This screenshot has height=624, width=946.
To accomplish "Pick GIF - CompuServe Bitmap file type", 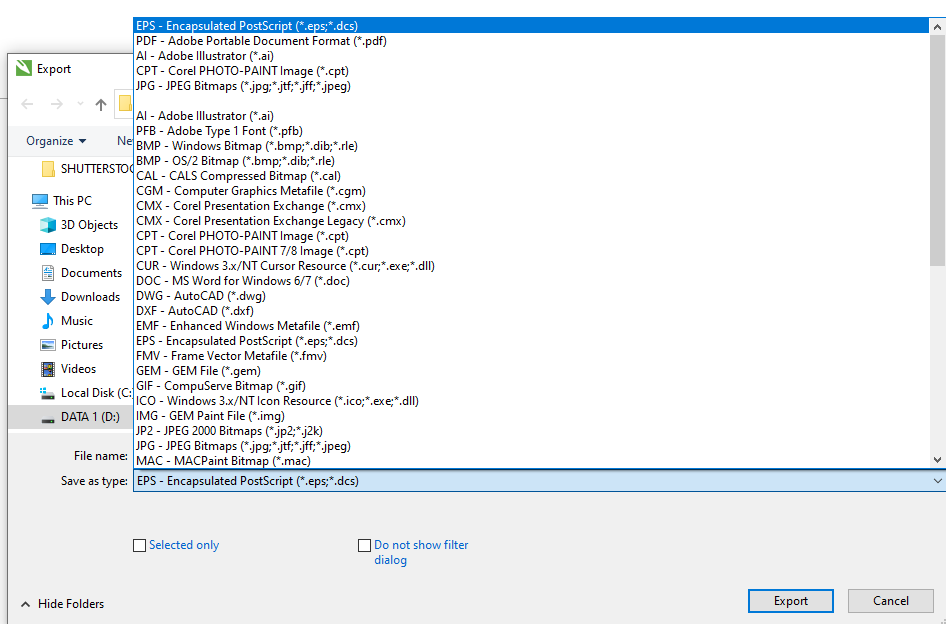I will [221, 386].
